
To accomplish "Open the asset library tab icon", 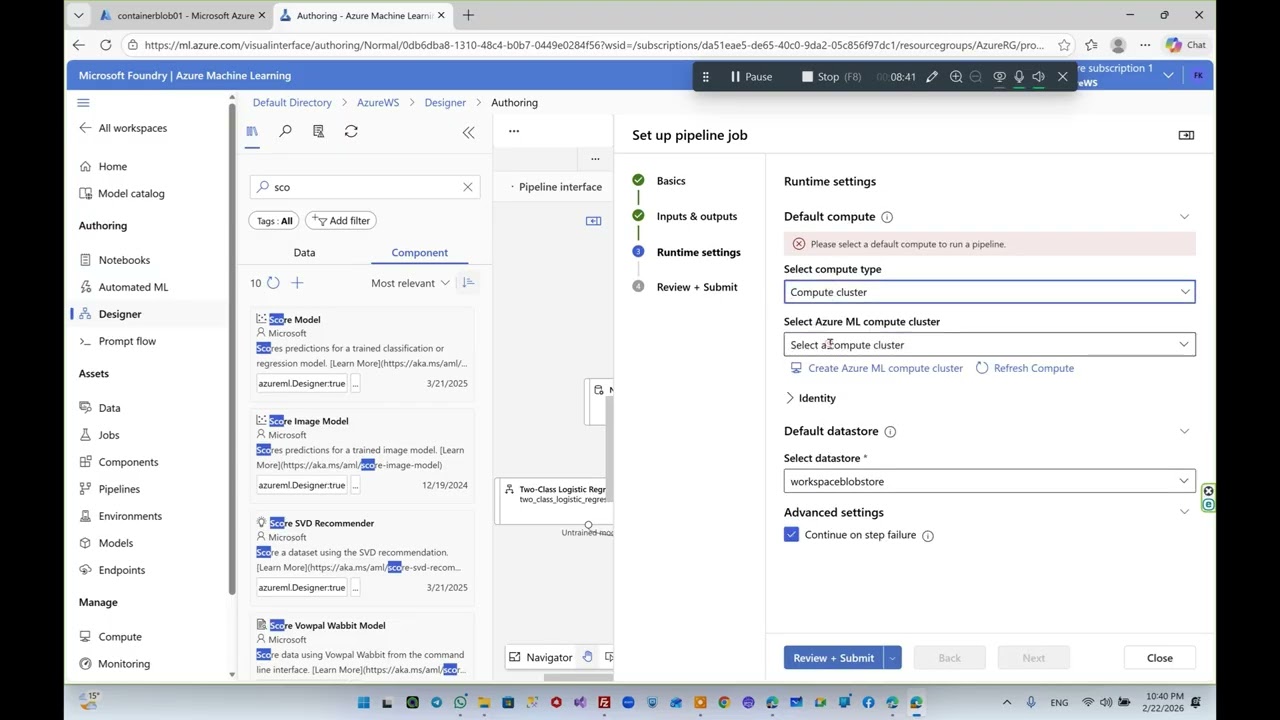I will point(252,131).
